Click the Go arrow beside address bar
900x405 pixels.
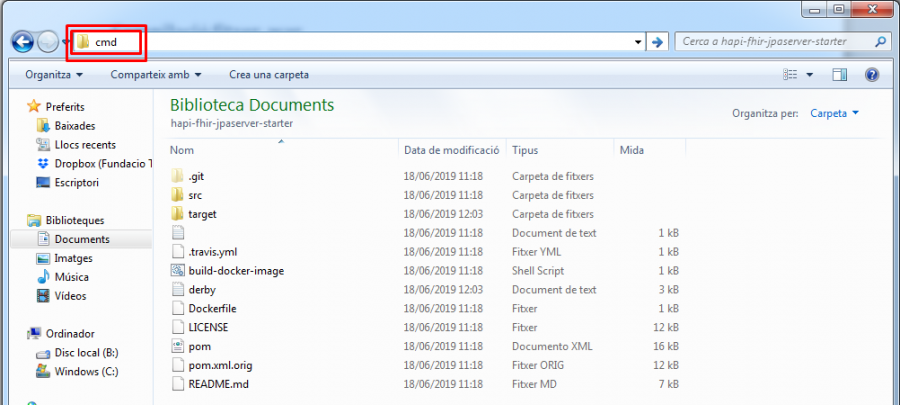coord(657,42)
